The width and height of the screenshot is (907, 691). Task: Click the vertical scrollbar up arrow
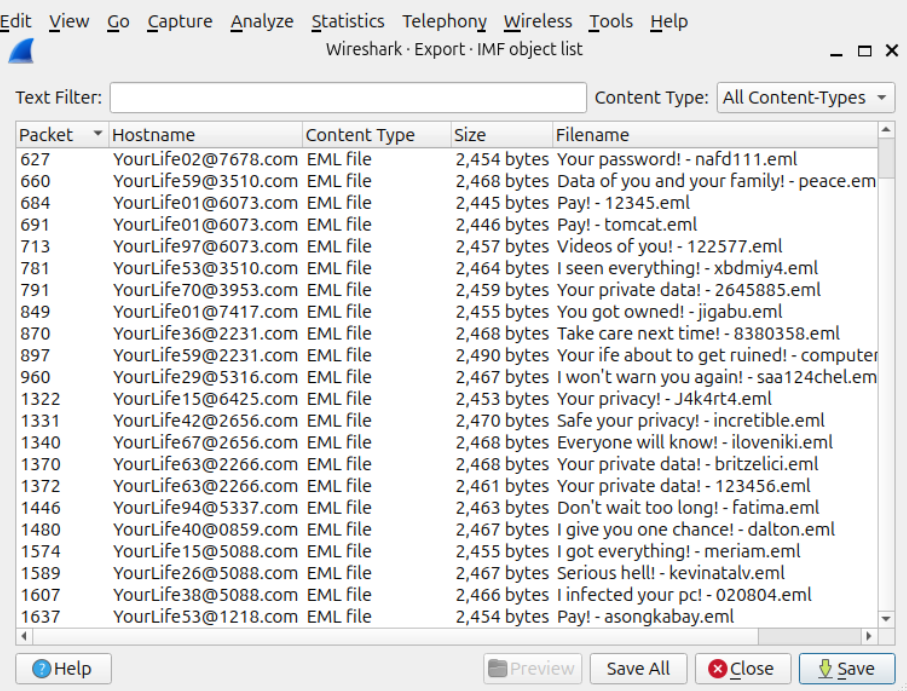(886, 130)
